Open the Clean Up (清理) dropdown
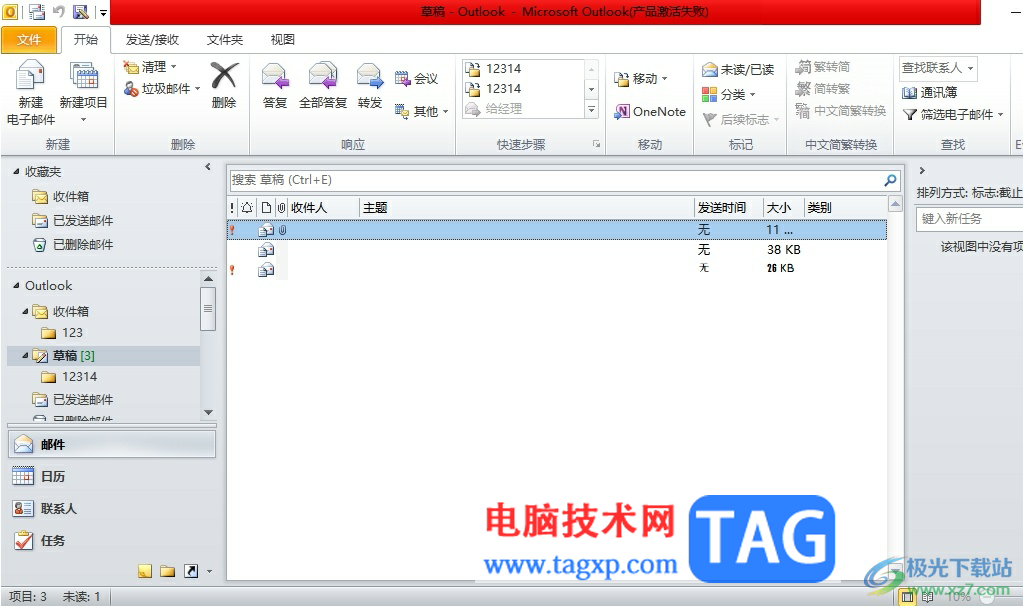The image size is (1023, 606). pyautogui.click(x=151, y=67)
